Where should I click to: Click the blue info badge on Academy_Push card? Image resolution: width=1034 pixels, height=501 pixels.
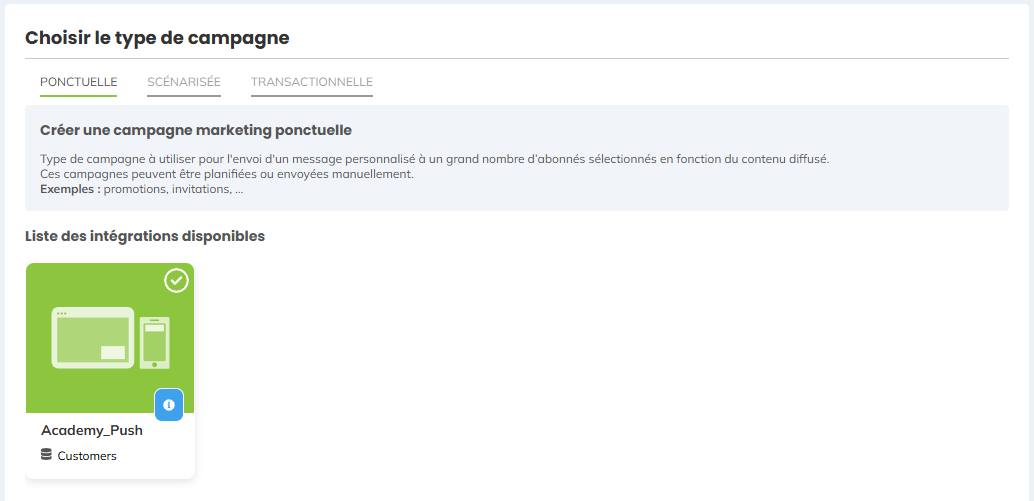pos(169,405)
